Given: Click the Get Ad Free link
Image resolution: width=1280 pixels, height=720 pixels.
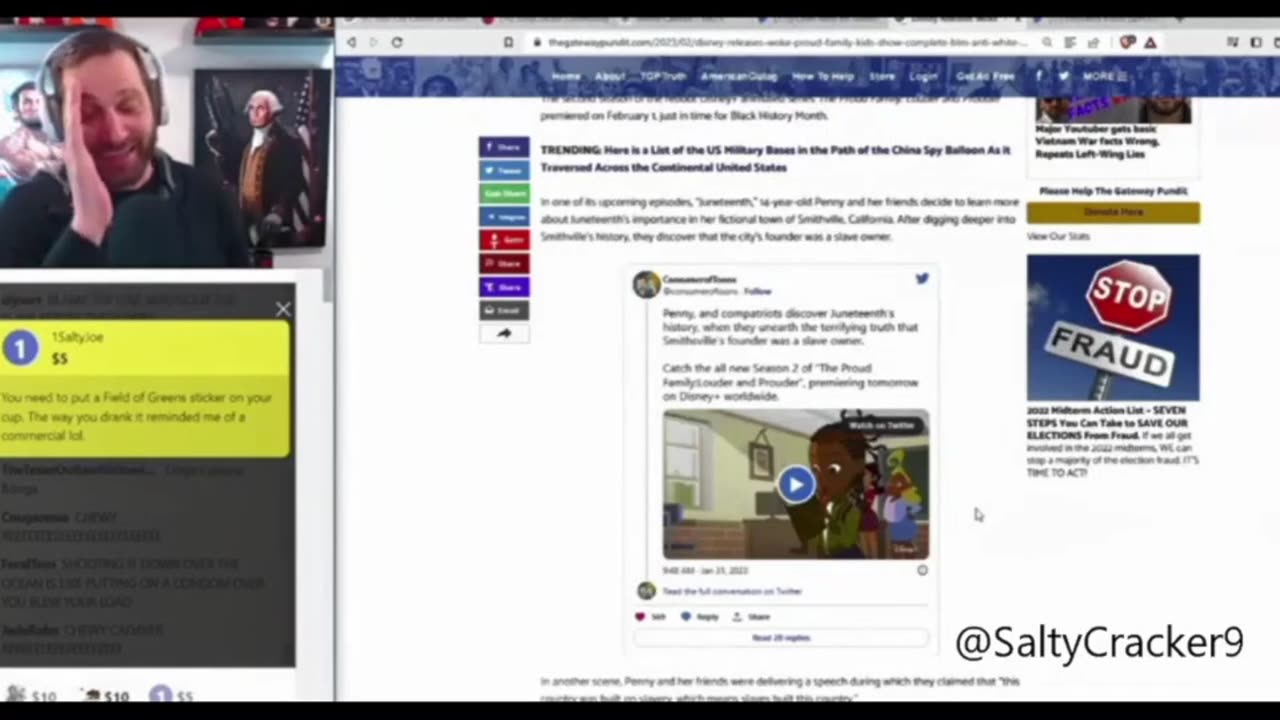Looking at the screenshot, I should click(985, 76).
